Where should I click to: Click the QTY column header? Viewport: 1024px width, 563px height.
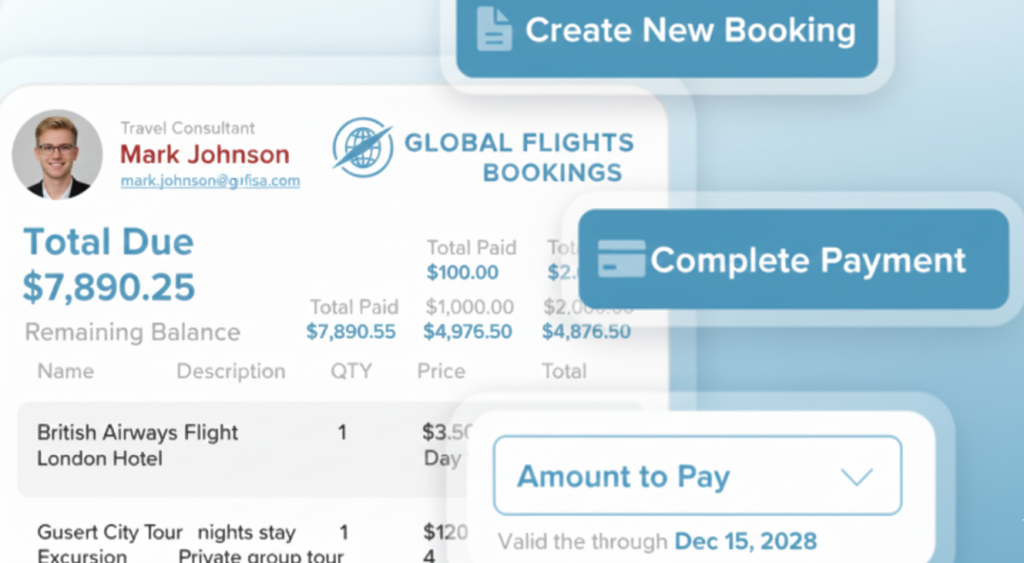[x=351, y=371]
